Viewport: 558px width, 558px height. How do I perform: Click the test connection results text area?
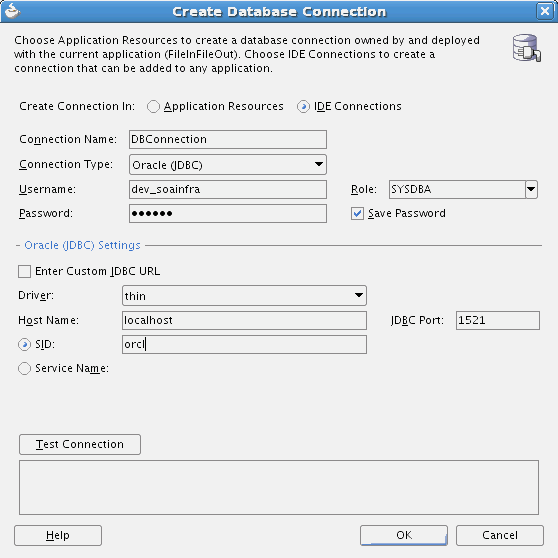[279, 488]
